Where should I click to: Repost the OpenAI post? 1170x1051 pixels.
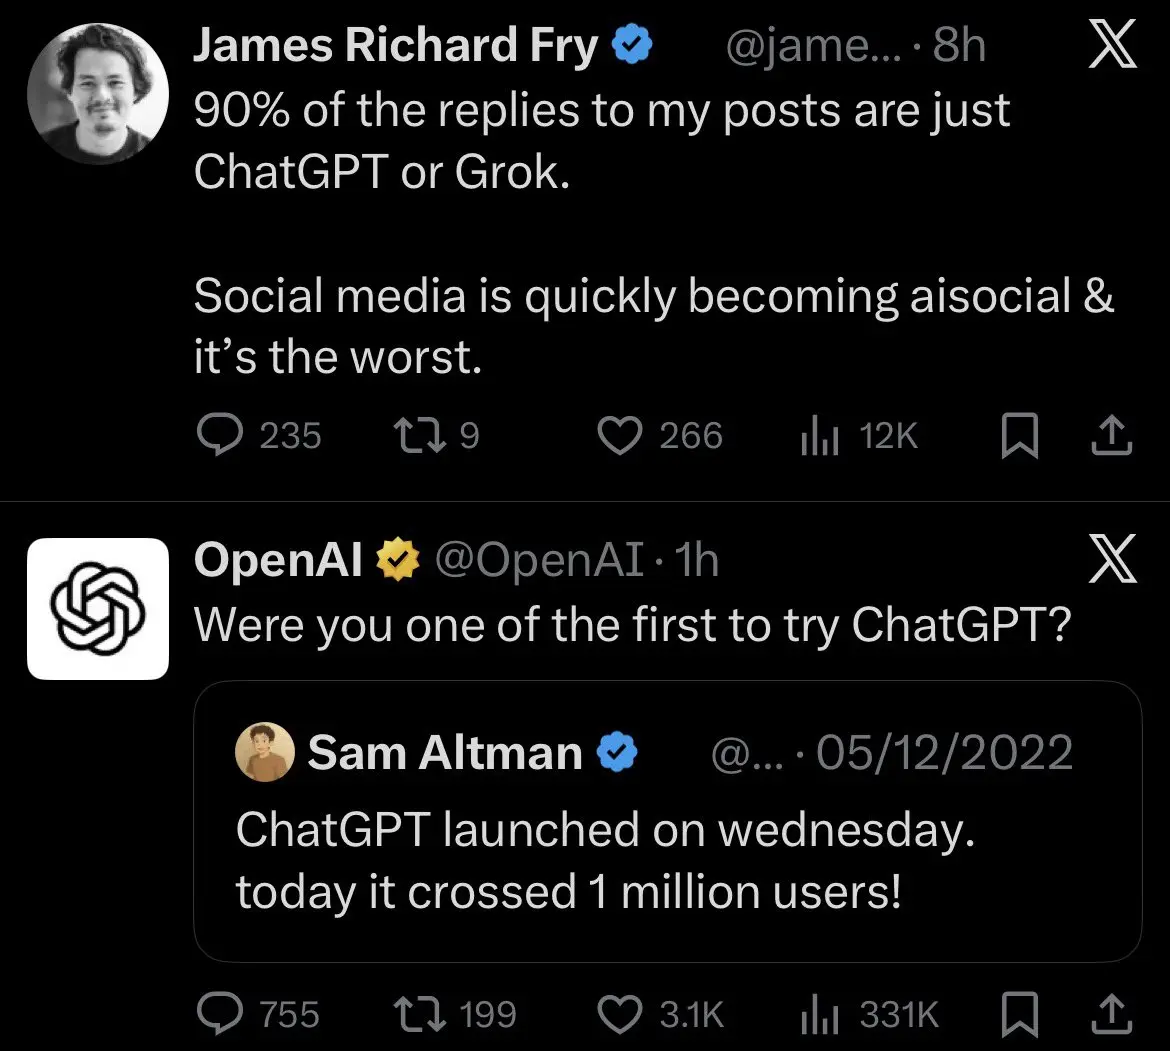(x=412, y=1015)
